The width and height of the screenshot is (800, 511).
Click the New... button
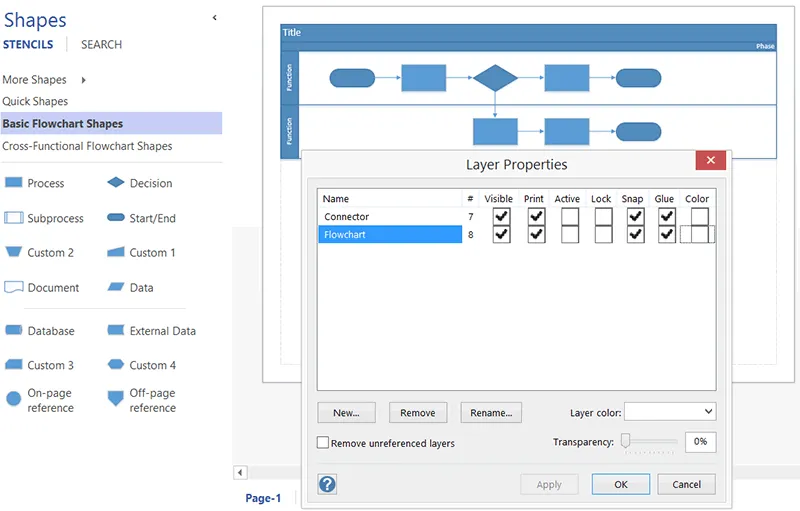pyautogui.click(x=346, y=413)
